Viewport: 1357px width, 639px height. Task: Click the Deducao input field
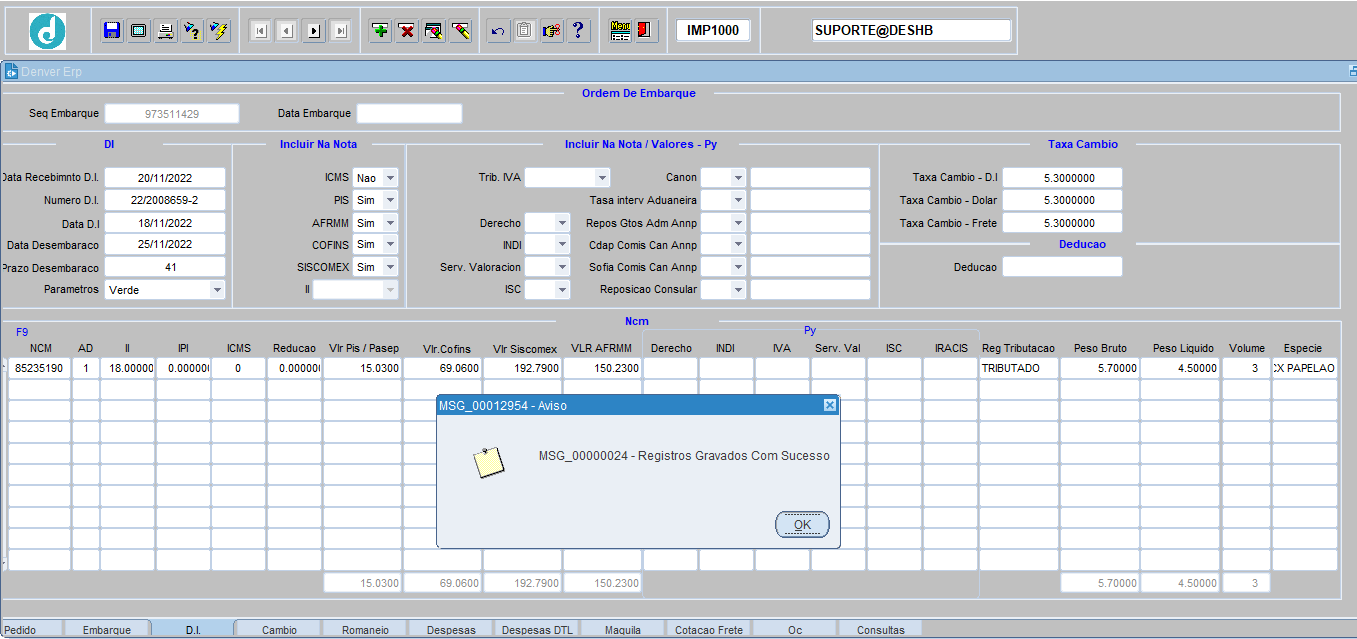tap(1062, 267)
